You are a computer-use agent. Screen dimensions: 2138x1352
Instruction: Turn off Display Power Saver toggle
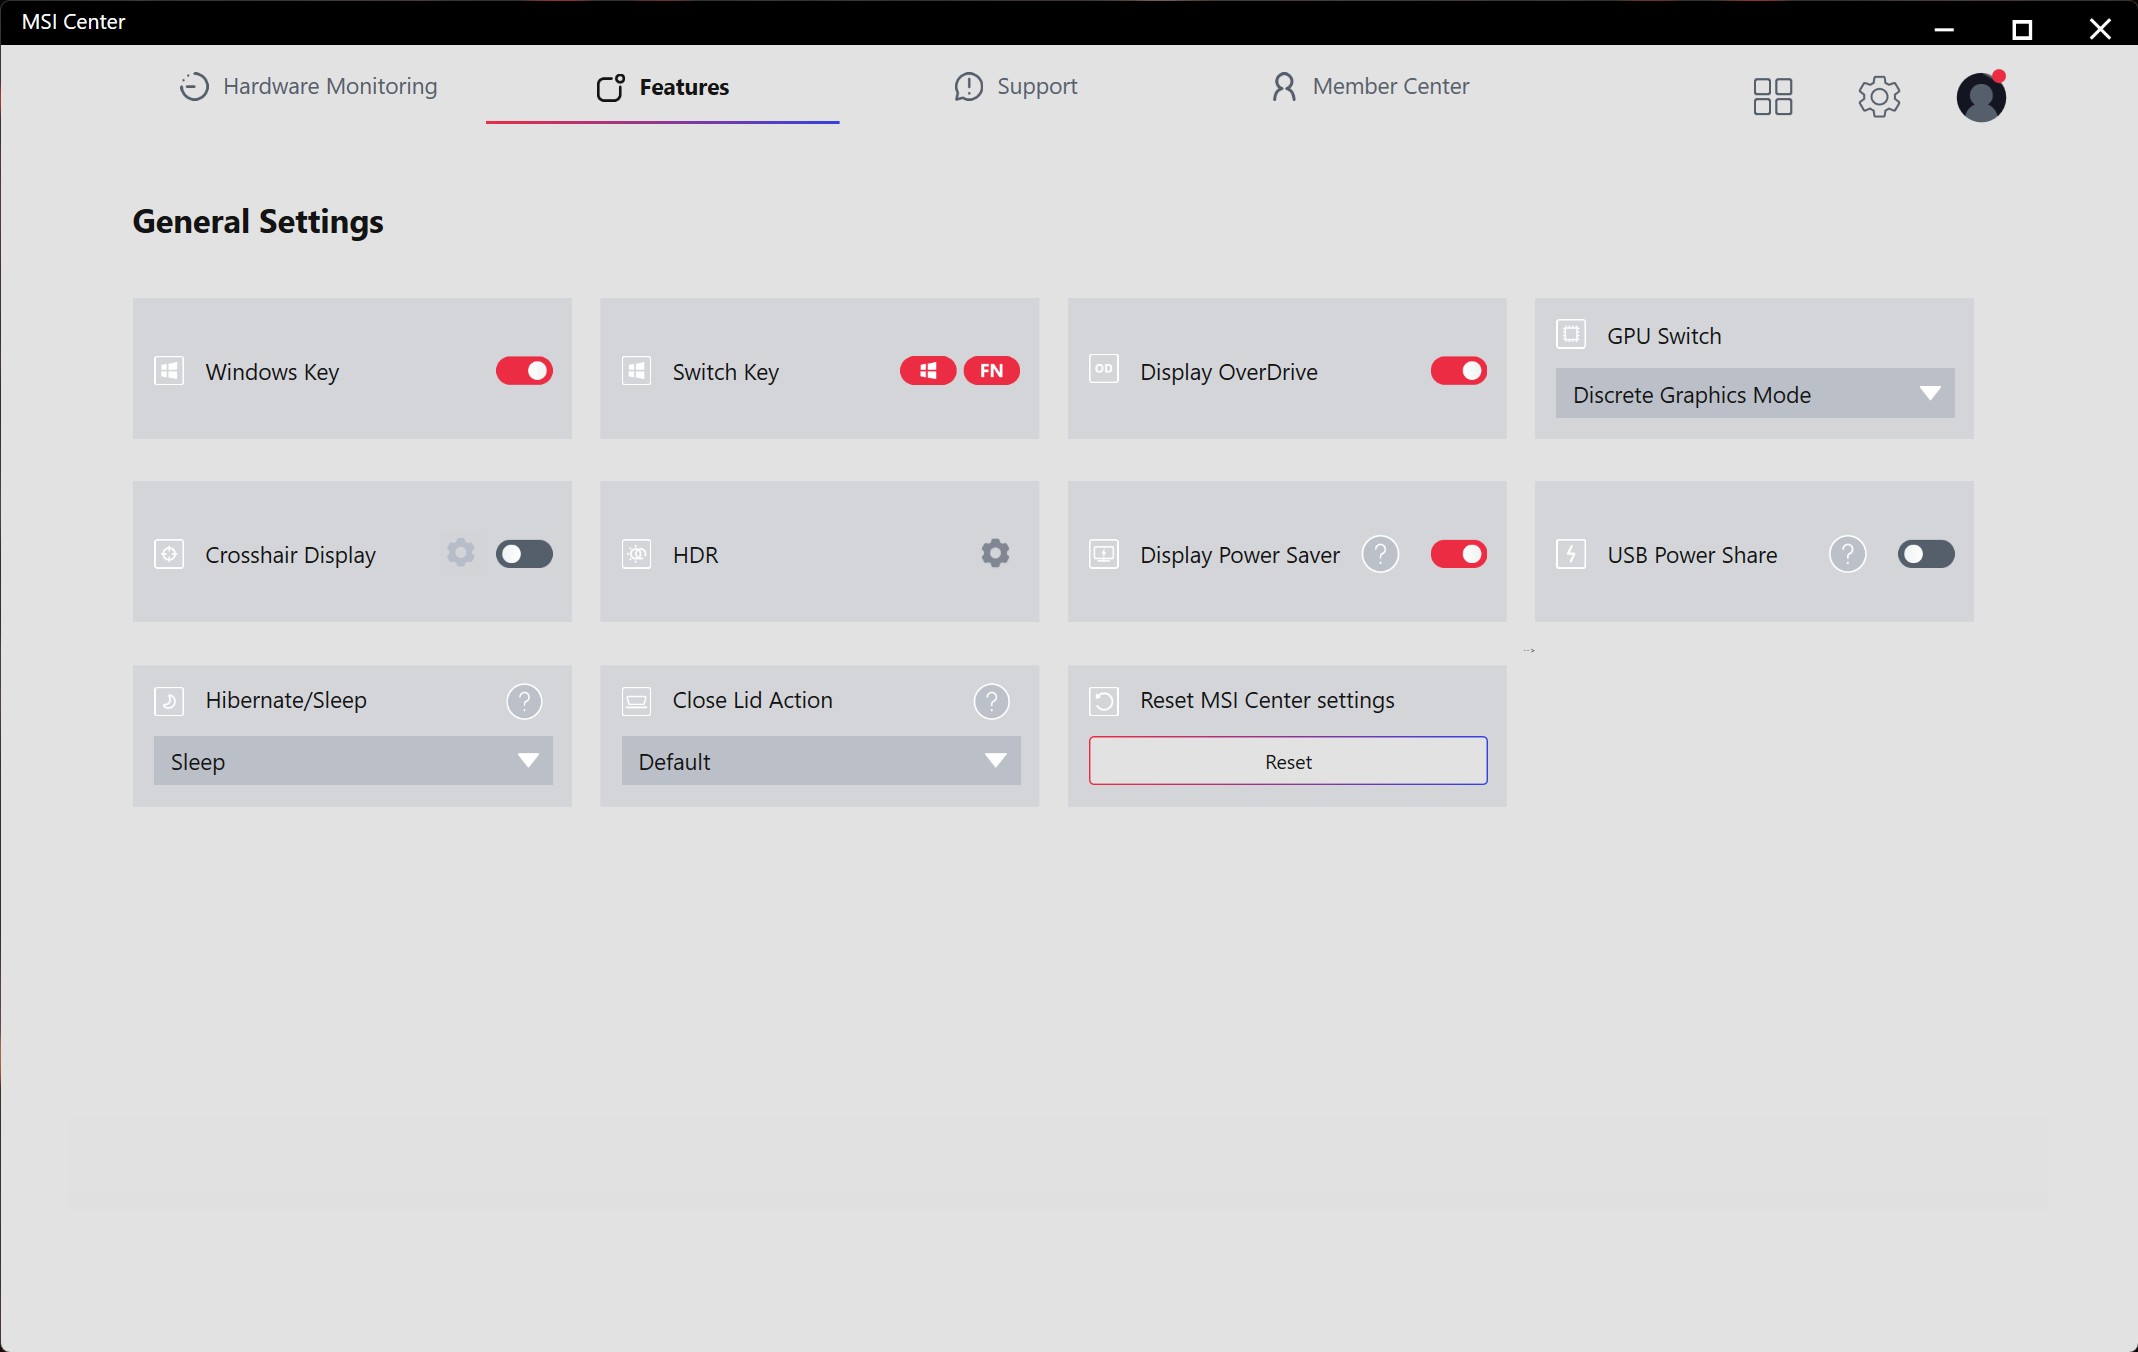pyautogui.click(x=1458, y=554)
